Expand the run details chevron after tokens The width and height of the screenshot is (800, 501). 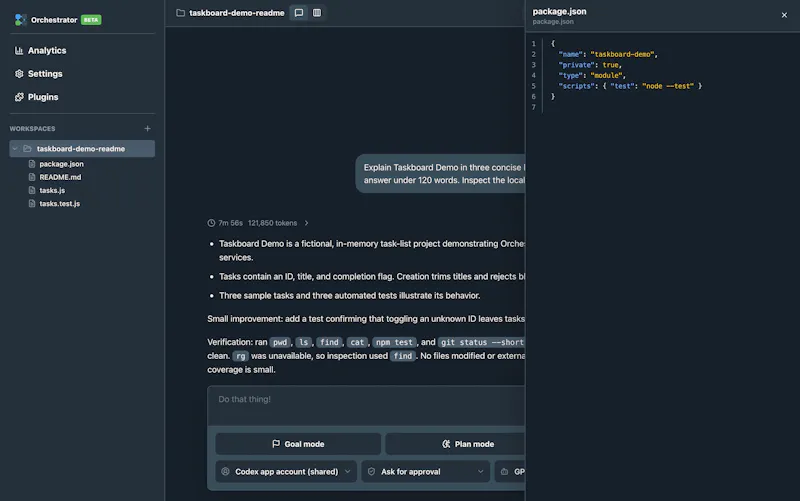click(x=307, y=223)
